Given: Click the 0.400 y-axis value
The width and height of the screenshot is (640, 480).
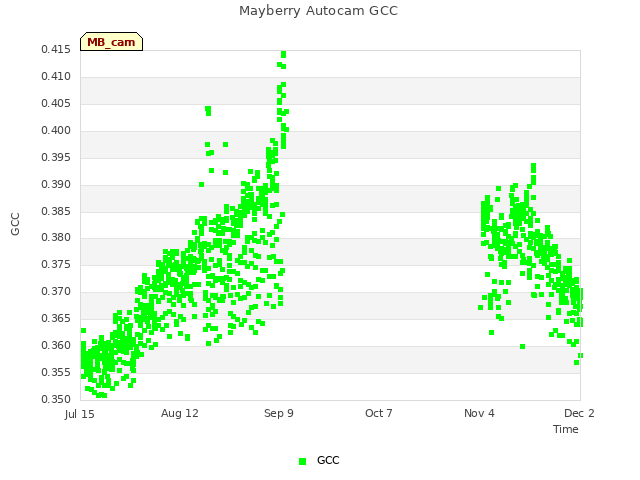Looking at the screenshot, I should coord(56,130).
